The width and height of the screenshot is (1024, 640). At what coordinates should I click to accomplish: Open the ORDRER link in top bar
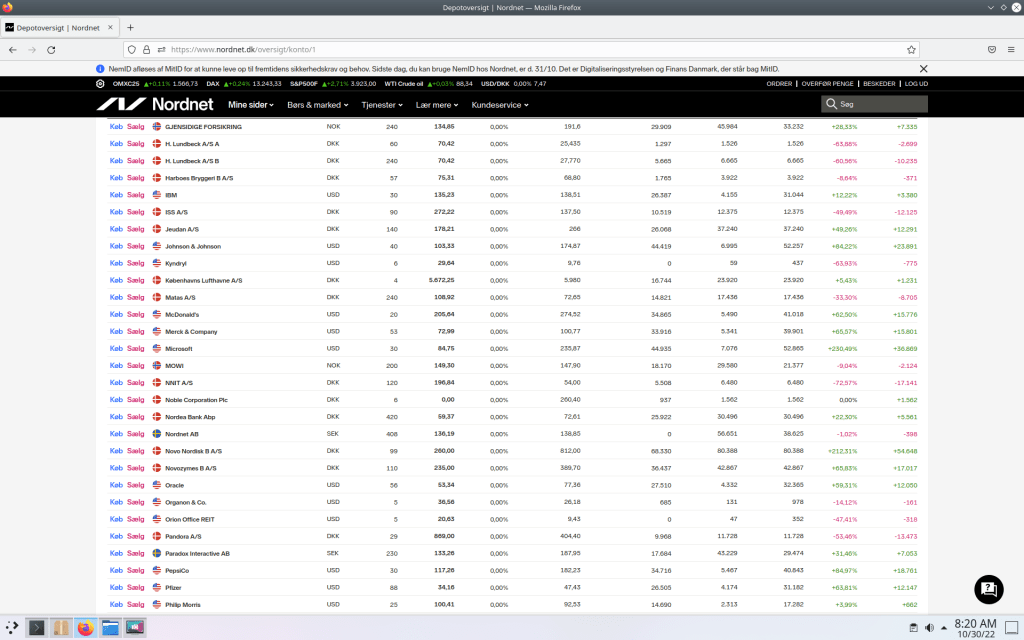click(x=779, y=84)
